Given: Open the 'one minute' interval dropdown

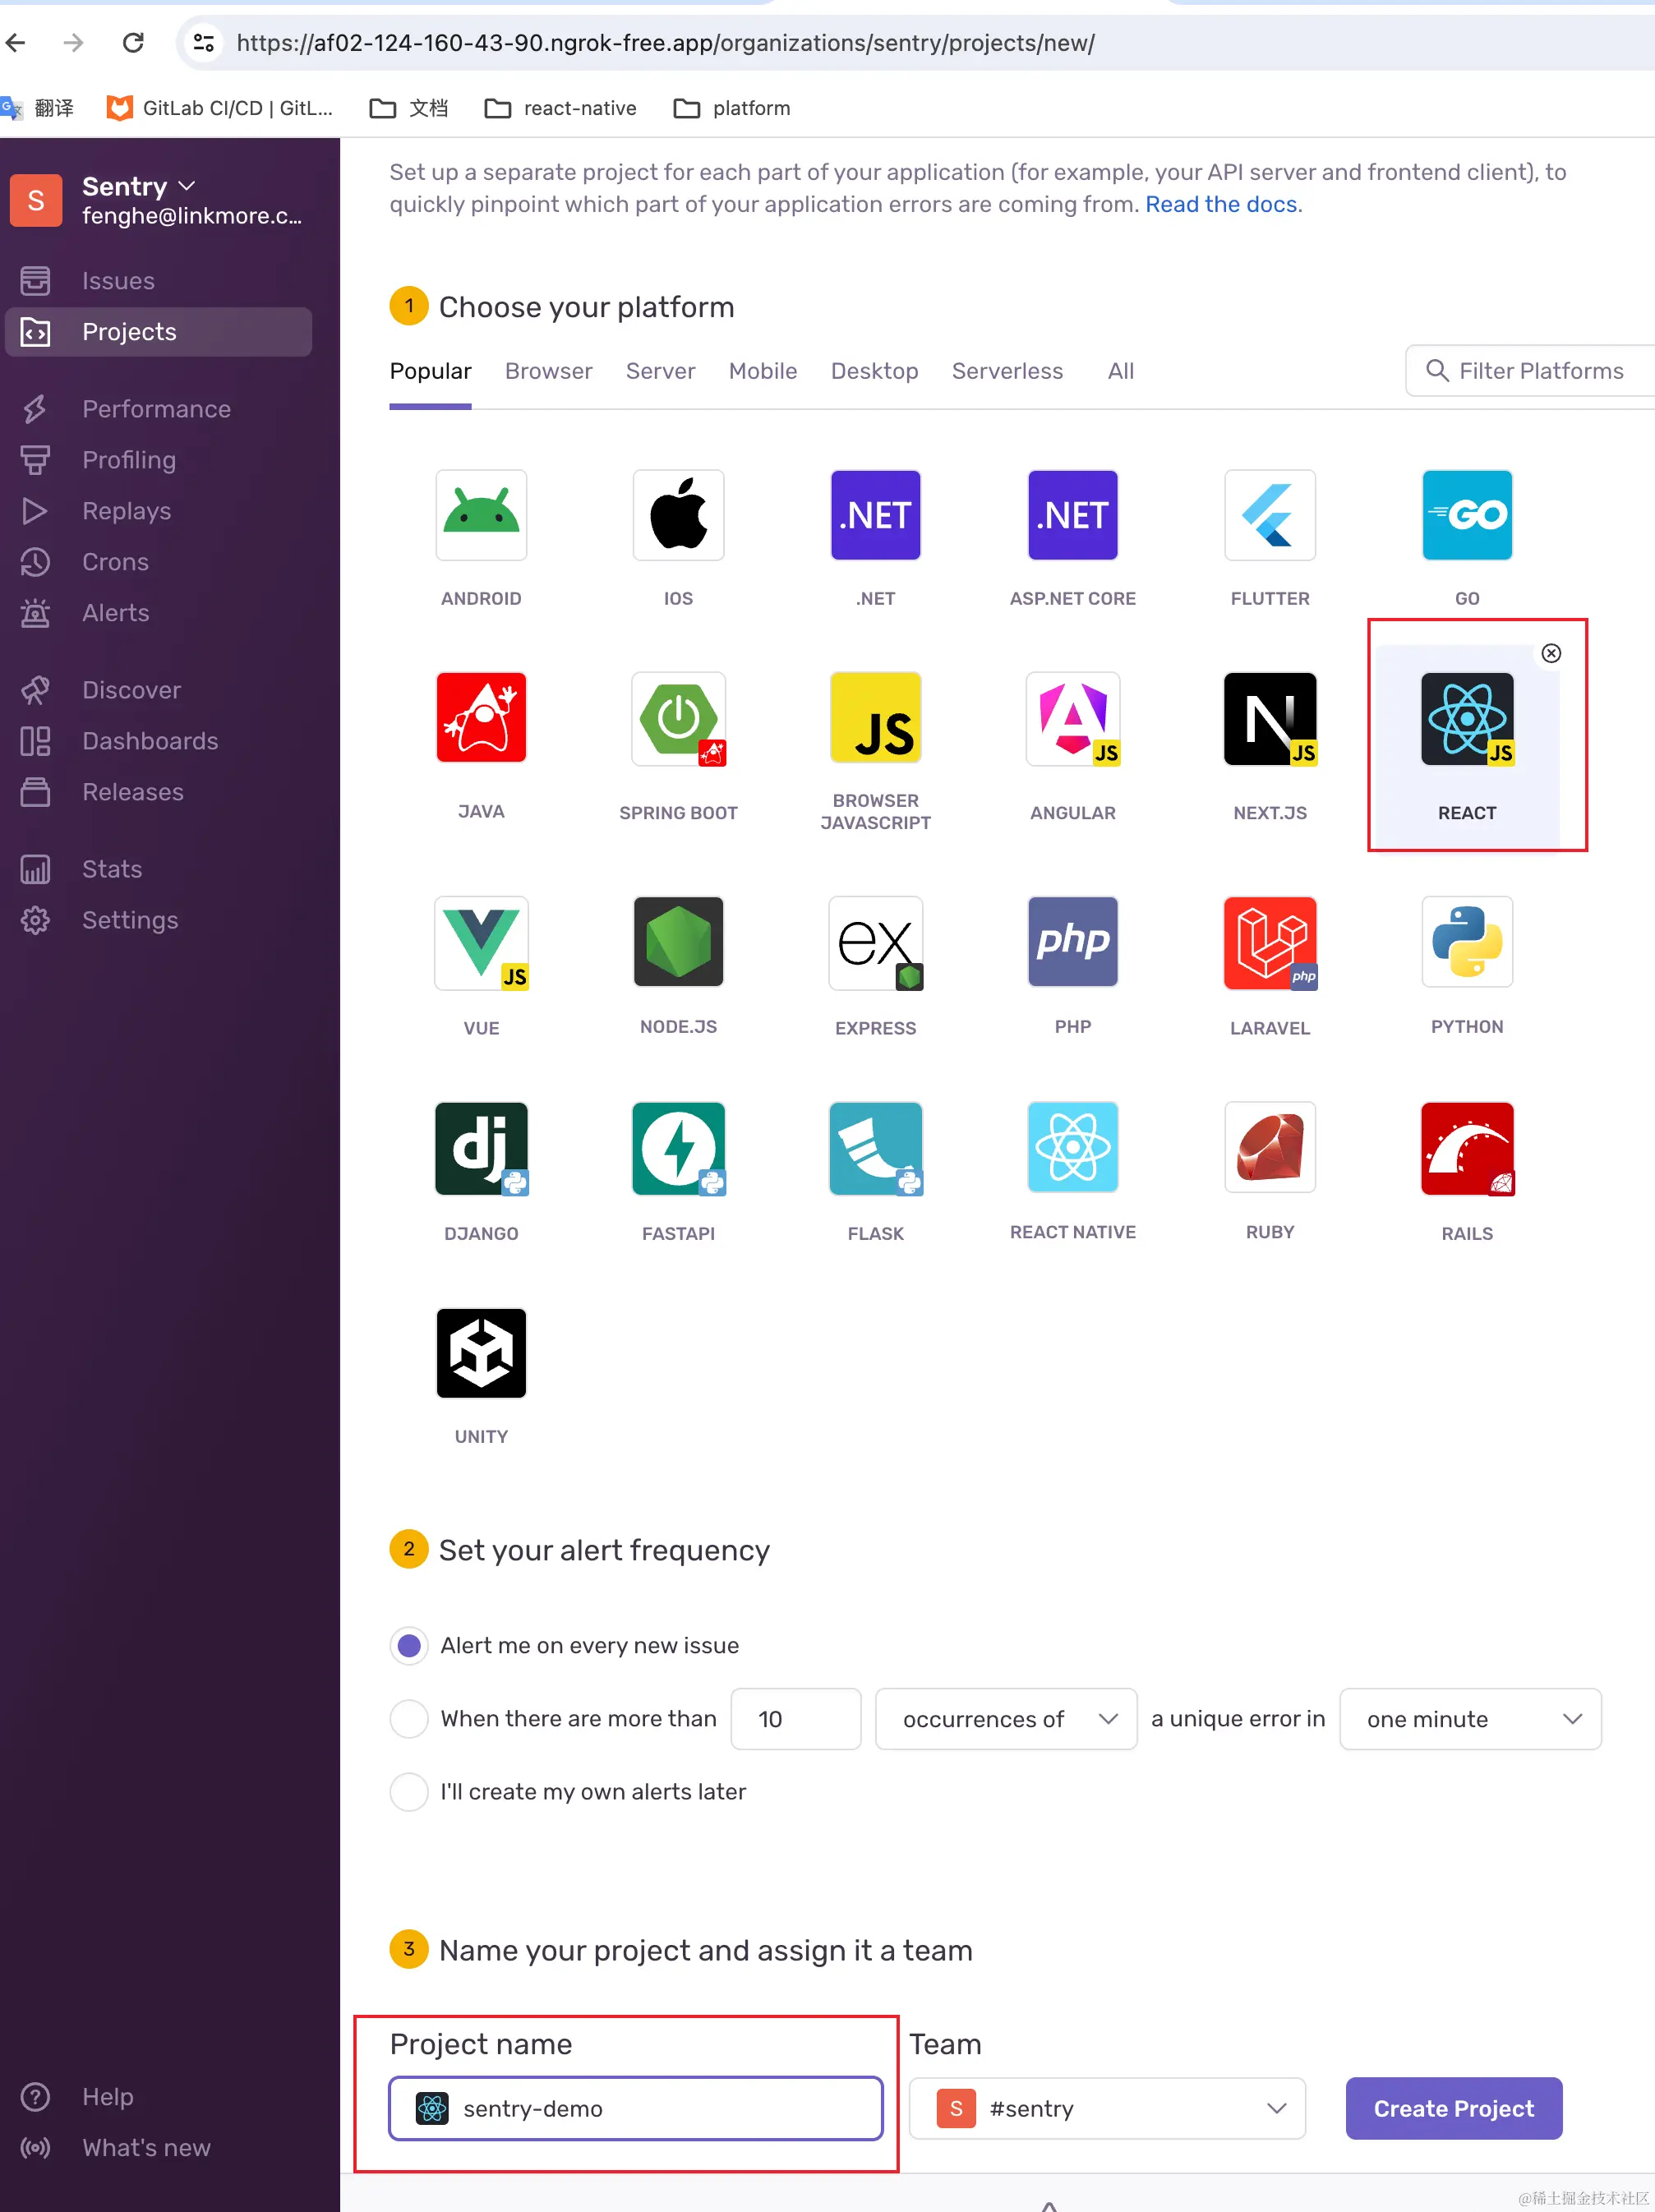Looking at the screenshot, I should 1469,1718.
